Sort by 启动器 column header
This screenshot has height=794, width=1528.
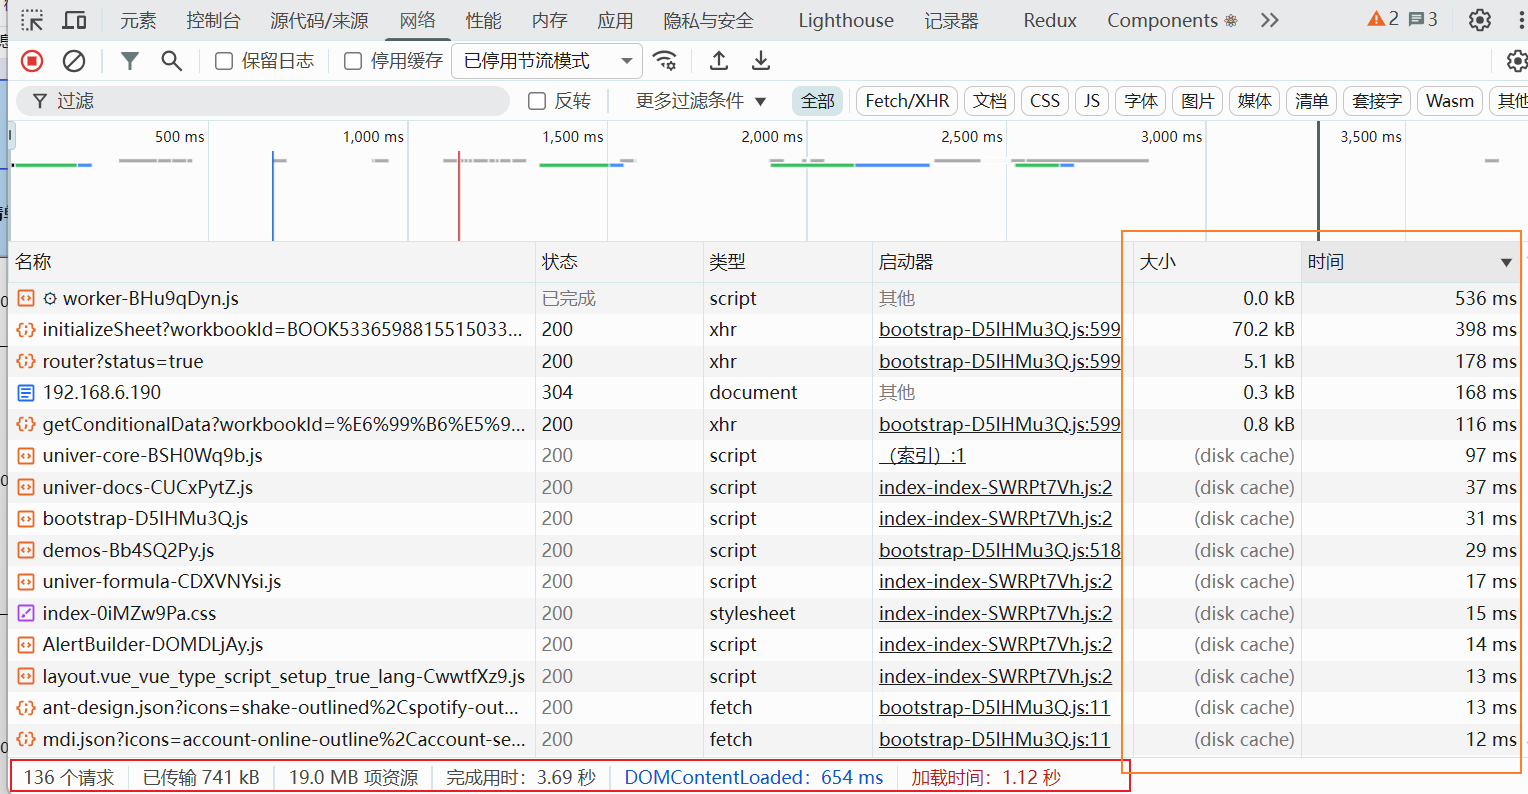pos(1001,262)
